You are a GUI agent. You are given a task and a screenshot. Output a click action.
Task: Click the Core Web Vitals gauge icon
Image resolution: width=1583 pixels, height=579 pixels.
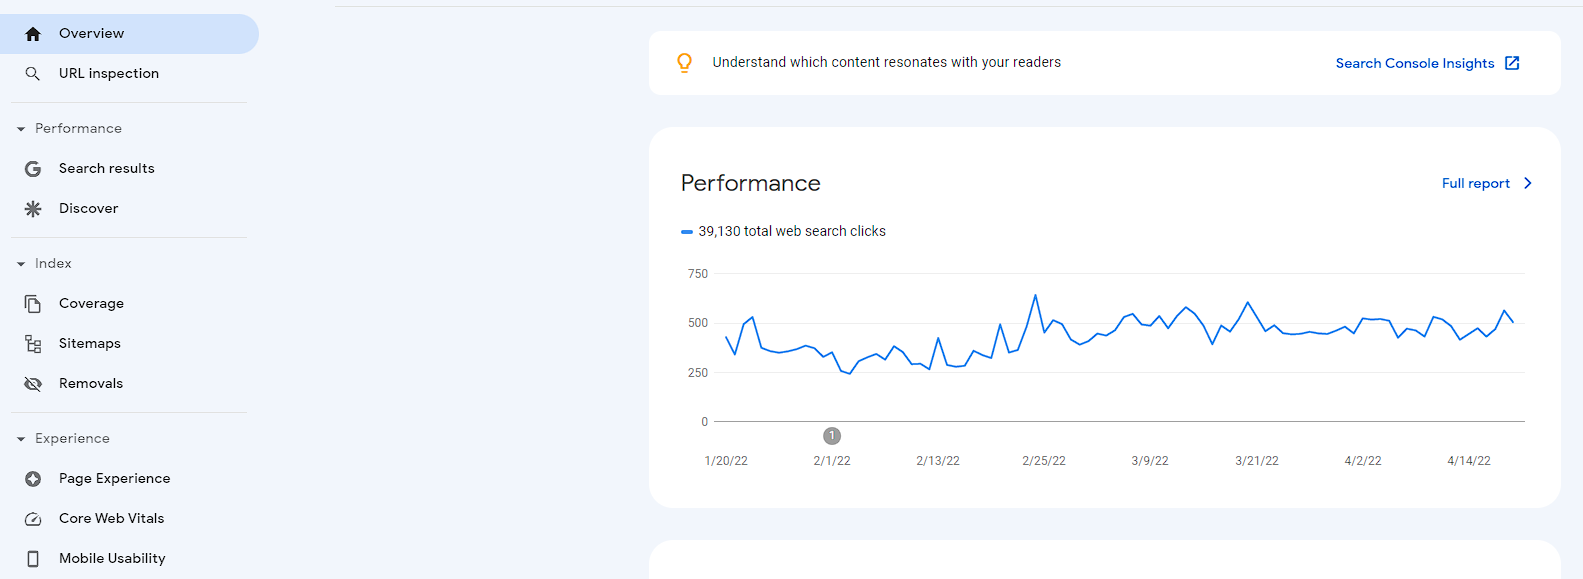[33, 519]
